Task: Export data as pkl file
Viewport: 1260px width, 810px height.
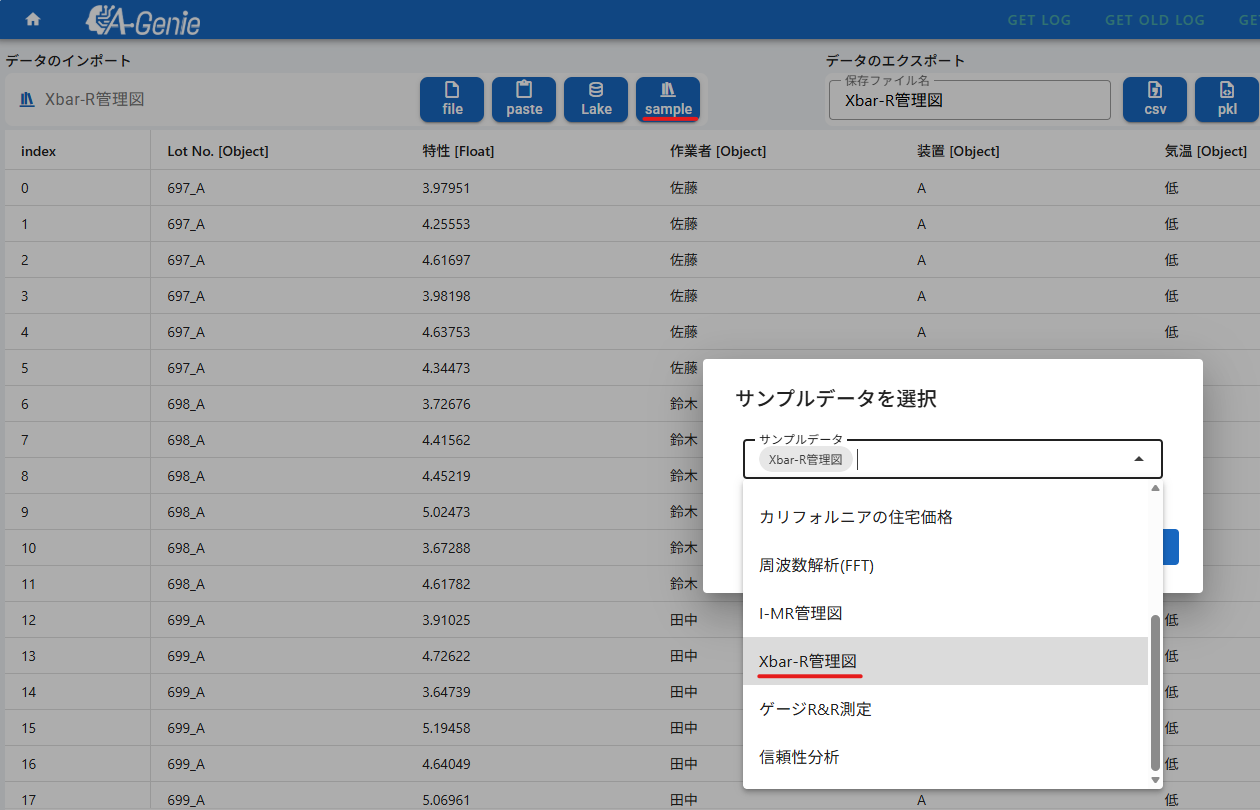Action: point(1227,99)
